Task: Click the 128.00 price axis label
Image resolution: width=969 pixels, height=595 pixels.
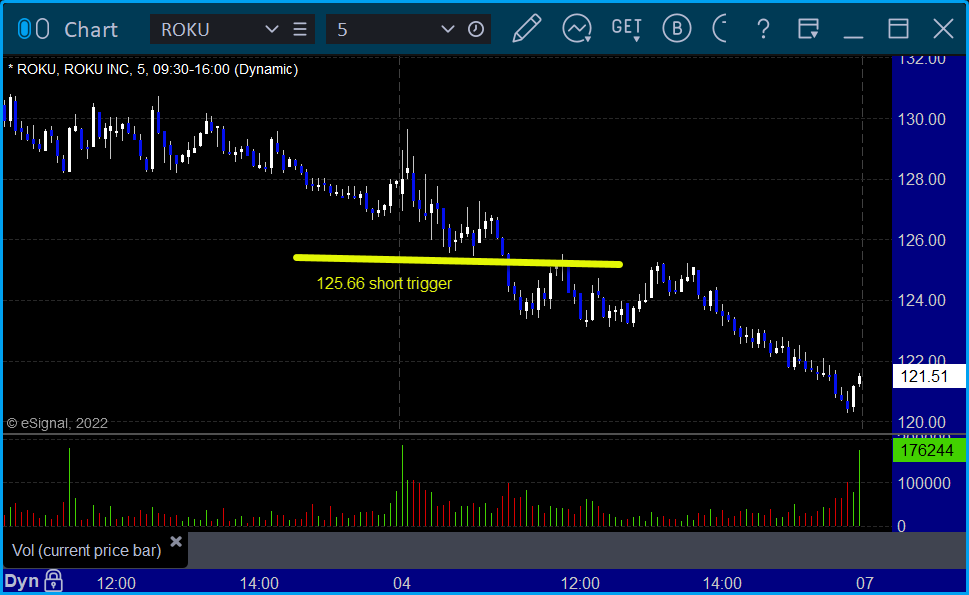Action: [921, 179]
